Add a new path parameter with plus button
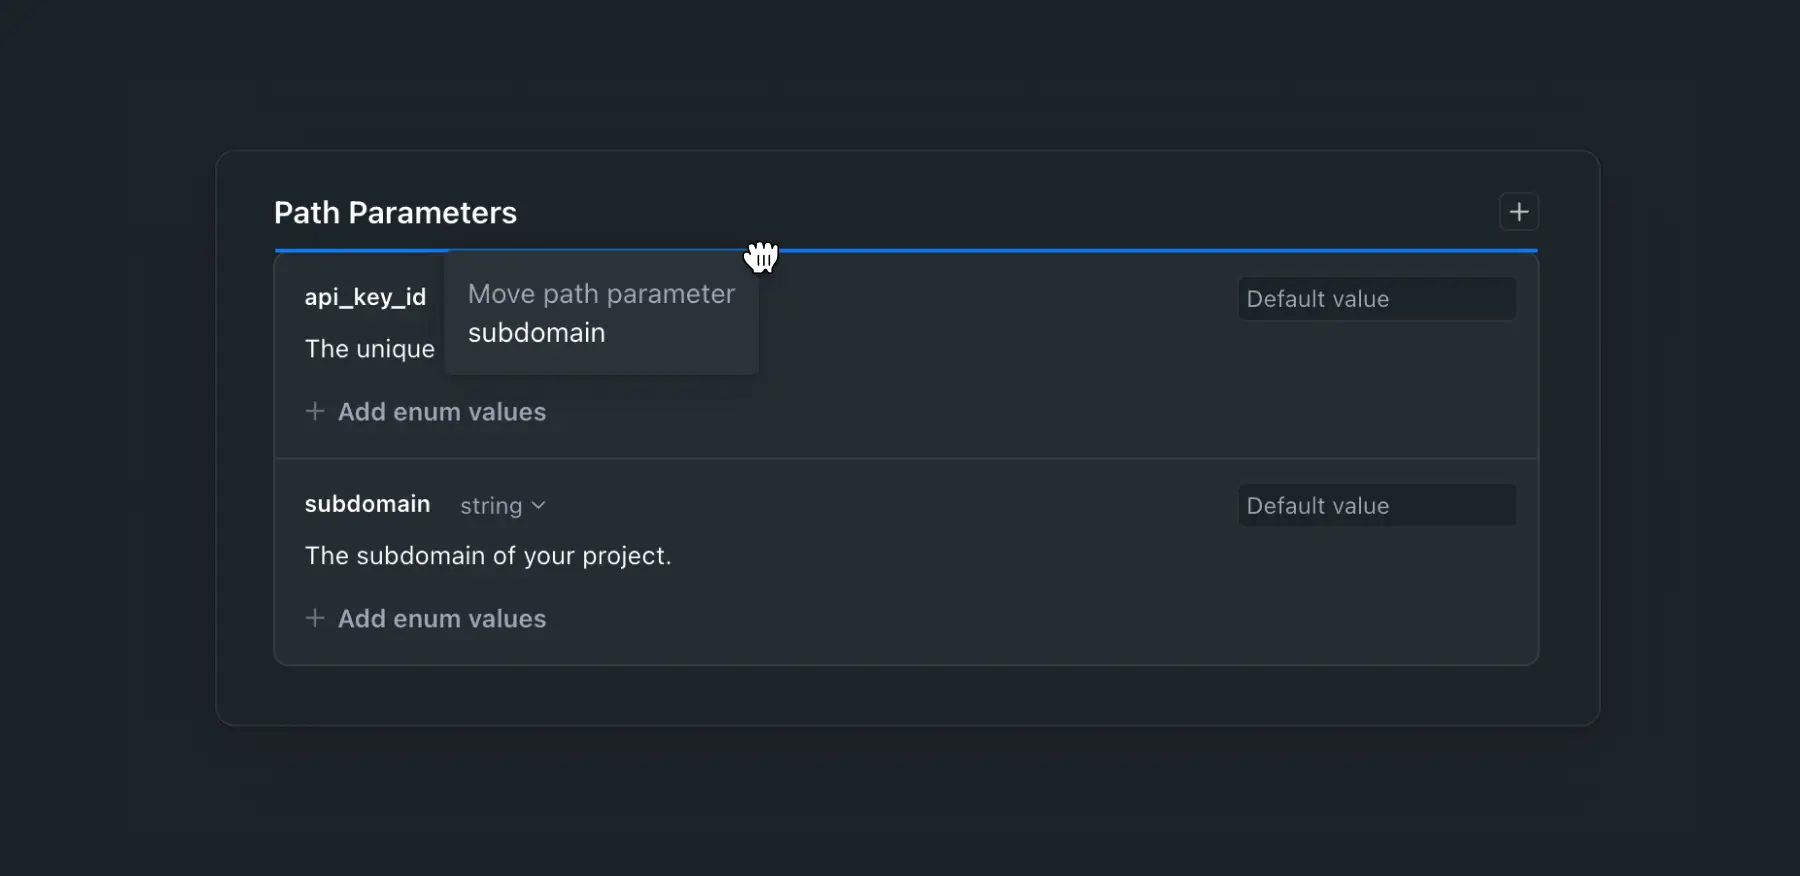This screenshot has width=1800, height=876. (x=1518, y=212)
